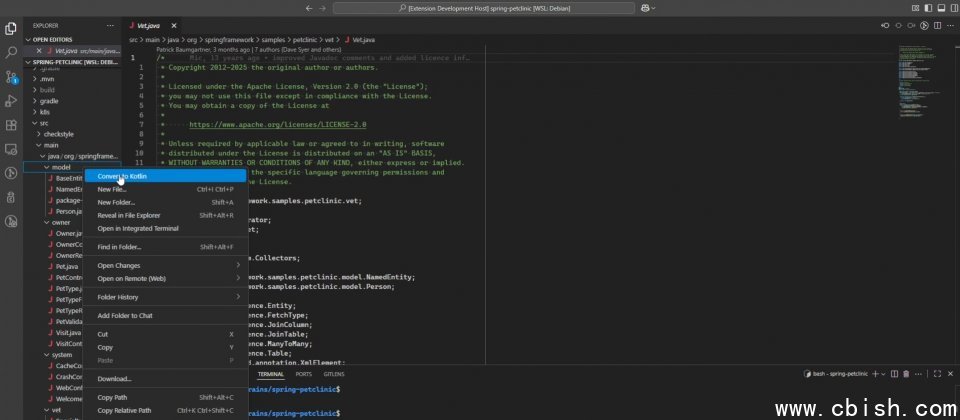Open the Extensions view
The width and height of the screenshot is (960, 420).
(11, 125)
